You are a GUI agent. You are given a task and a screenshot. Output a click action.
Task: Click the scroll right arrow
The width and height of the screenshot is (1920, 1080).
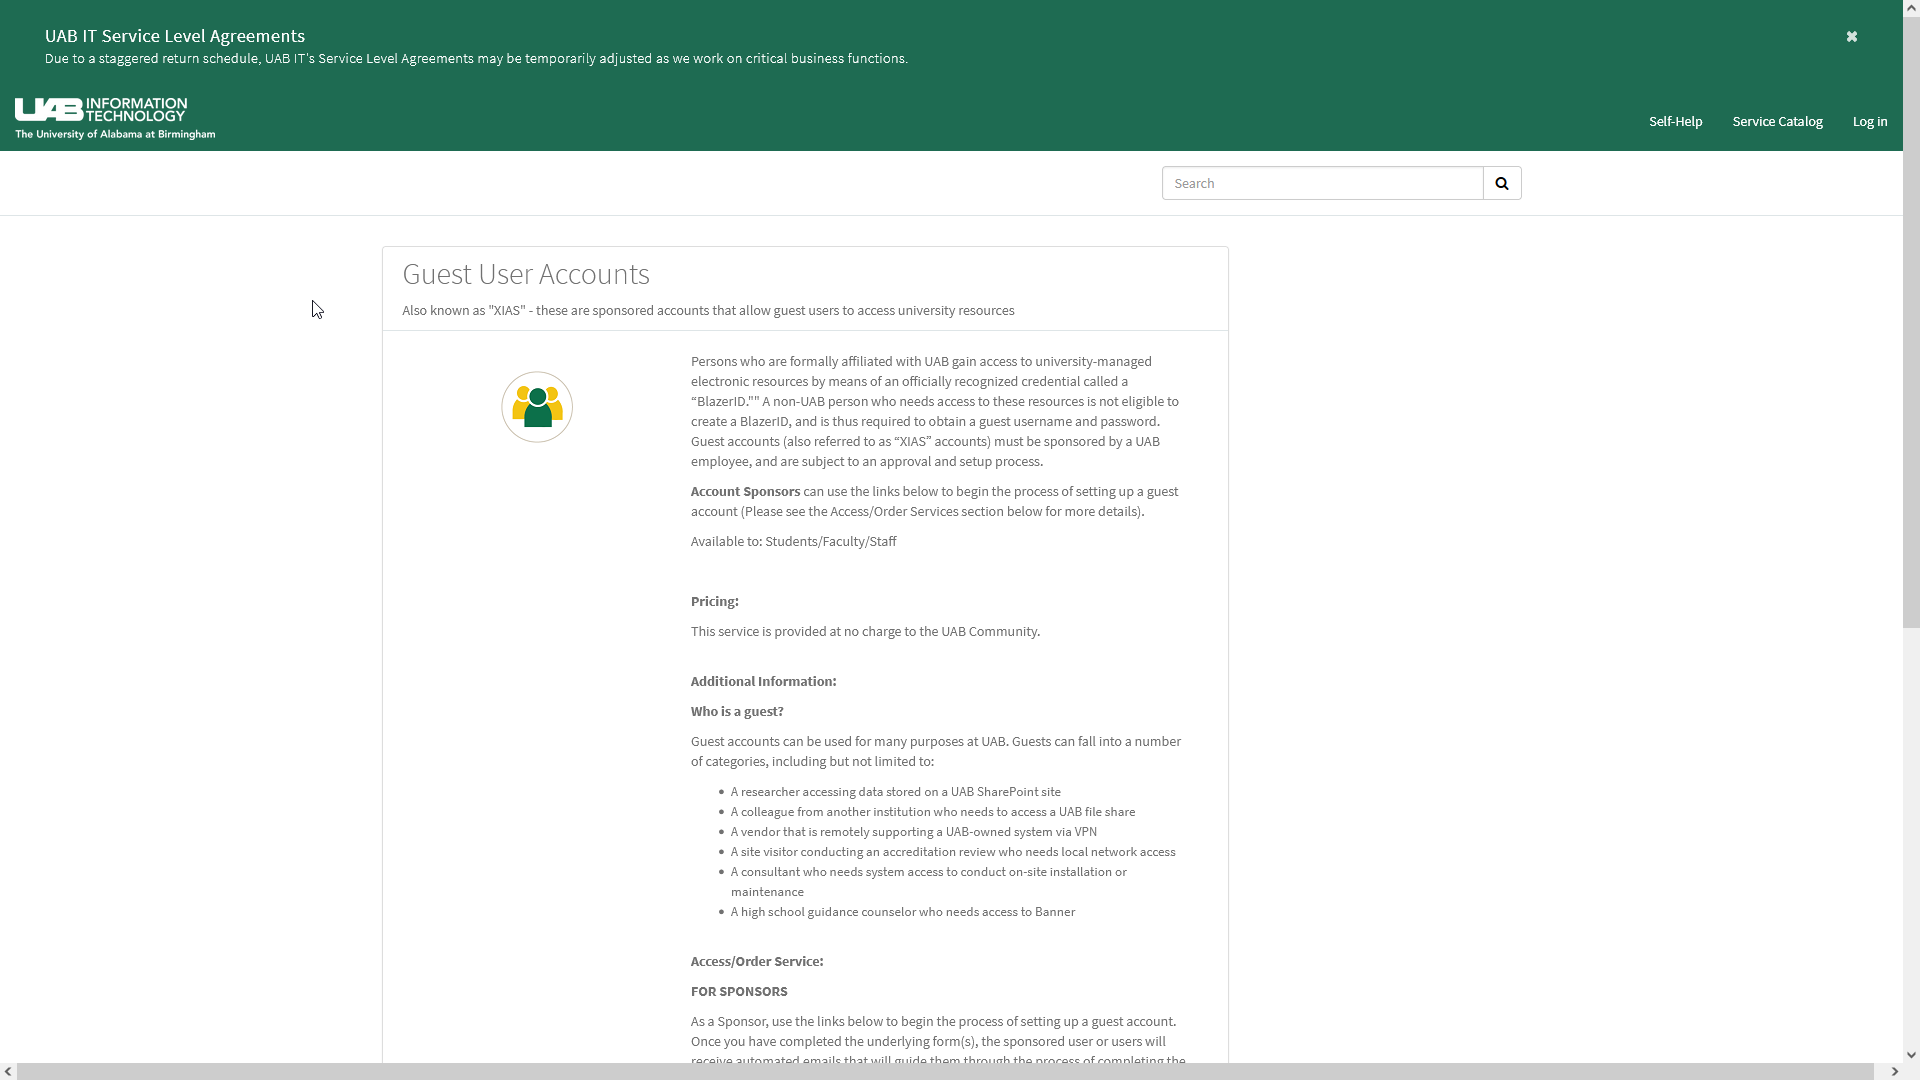pos(1894,1072)
